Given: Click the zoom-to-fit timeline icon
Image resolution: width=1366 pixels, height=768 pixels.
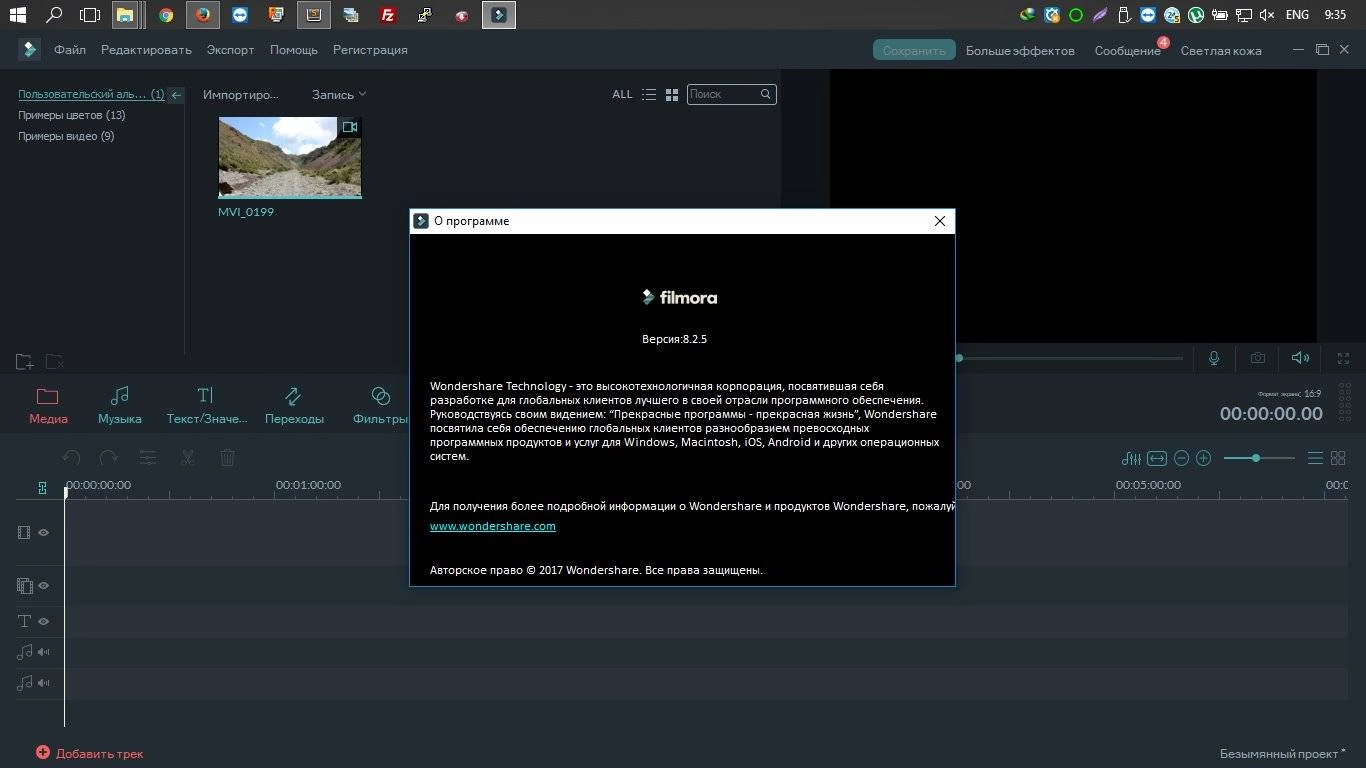Looking at the screenshot, I should [1157, 458].
